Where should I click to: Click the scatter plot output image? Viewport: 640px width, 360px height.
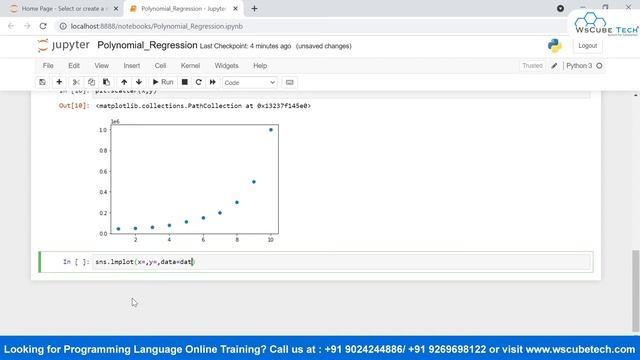189,181
